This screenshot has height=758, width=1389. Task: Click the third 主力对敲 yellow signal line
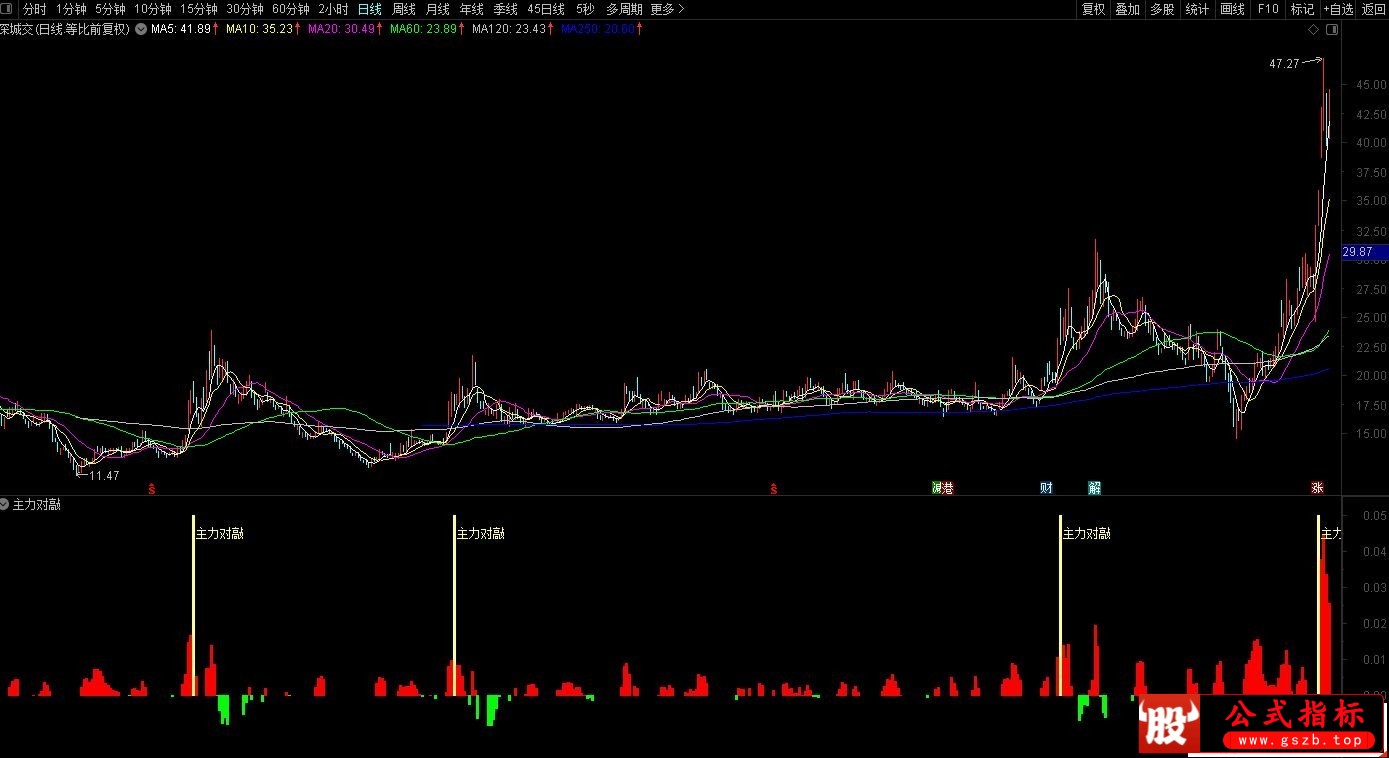[1060, 605]
